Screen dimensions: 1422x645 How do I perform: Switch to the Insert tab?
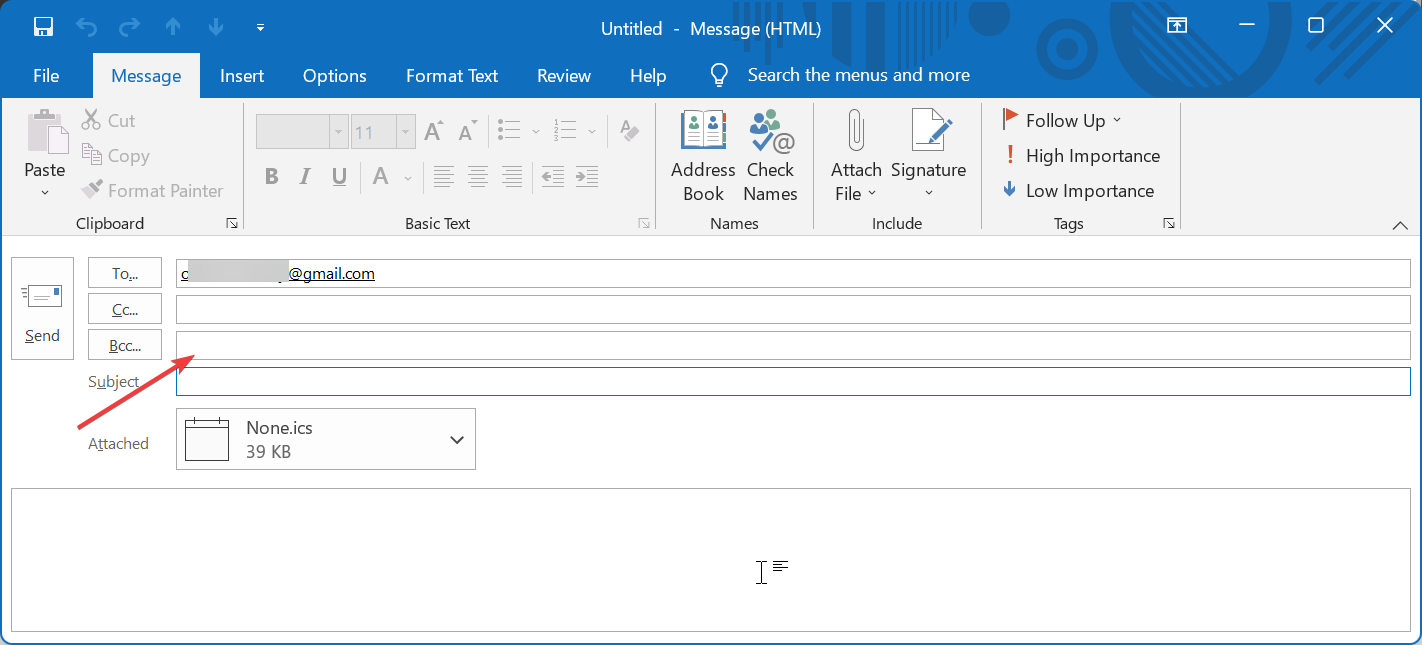(x=241, y=75)
